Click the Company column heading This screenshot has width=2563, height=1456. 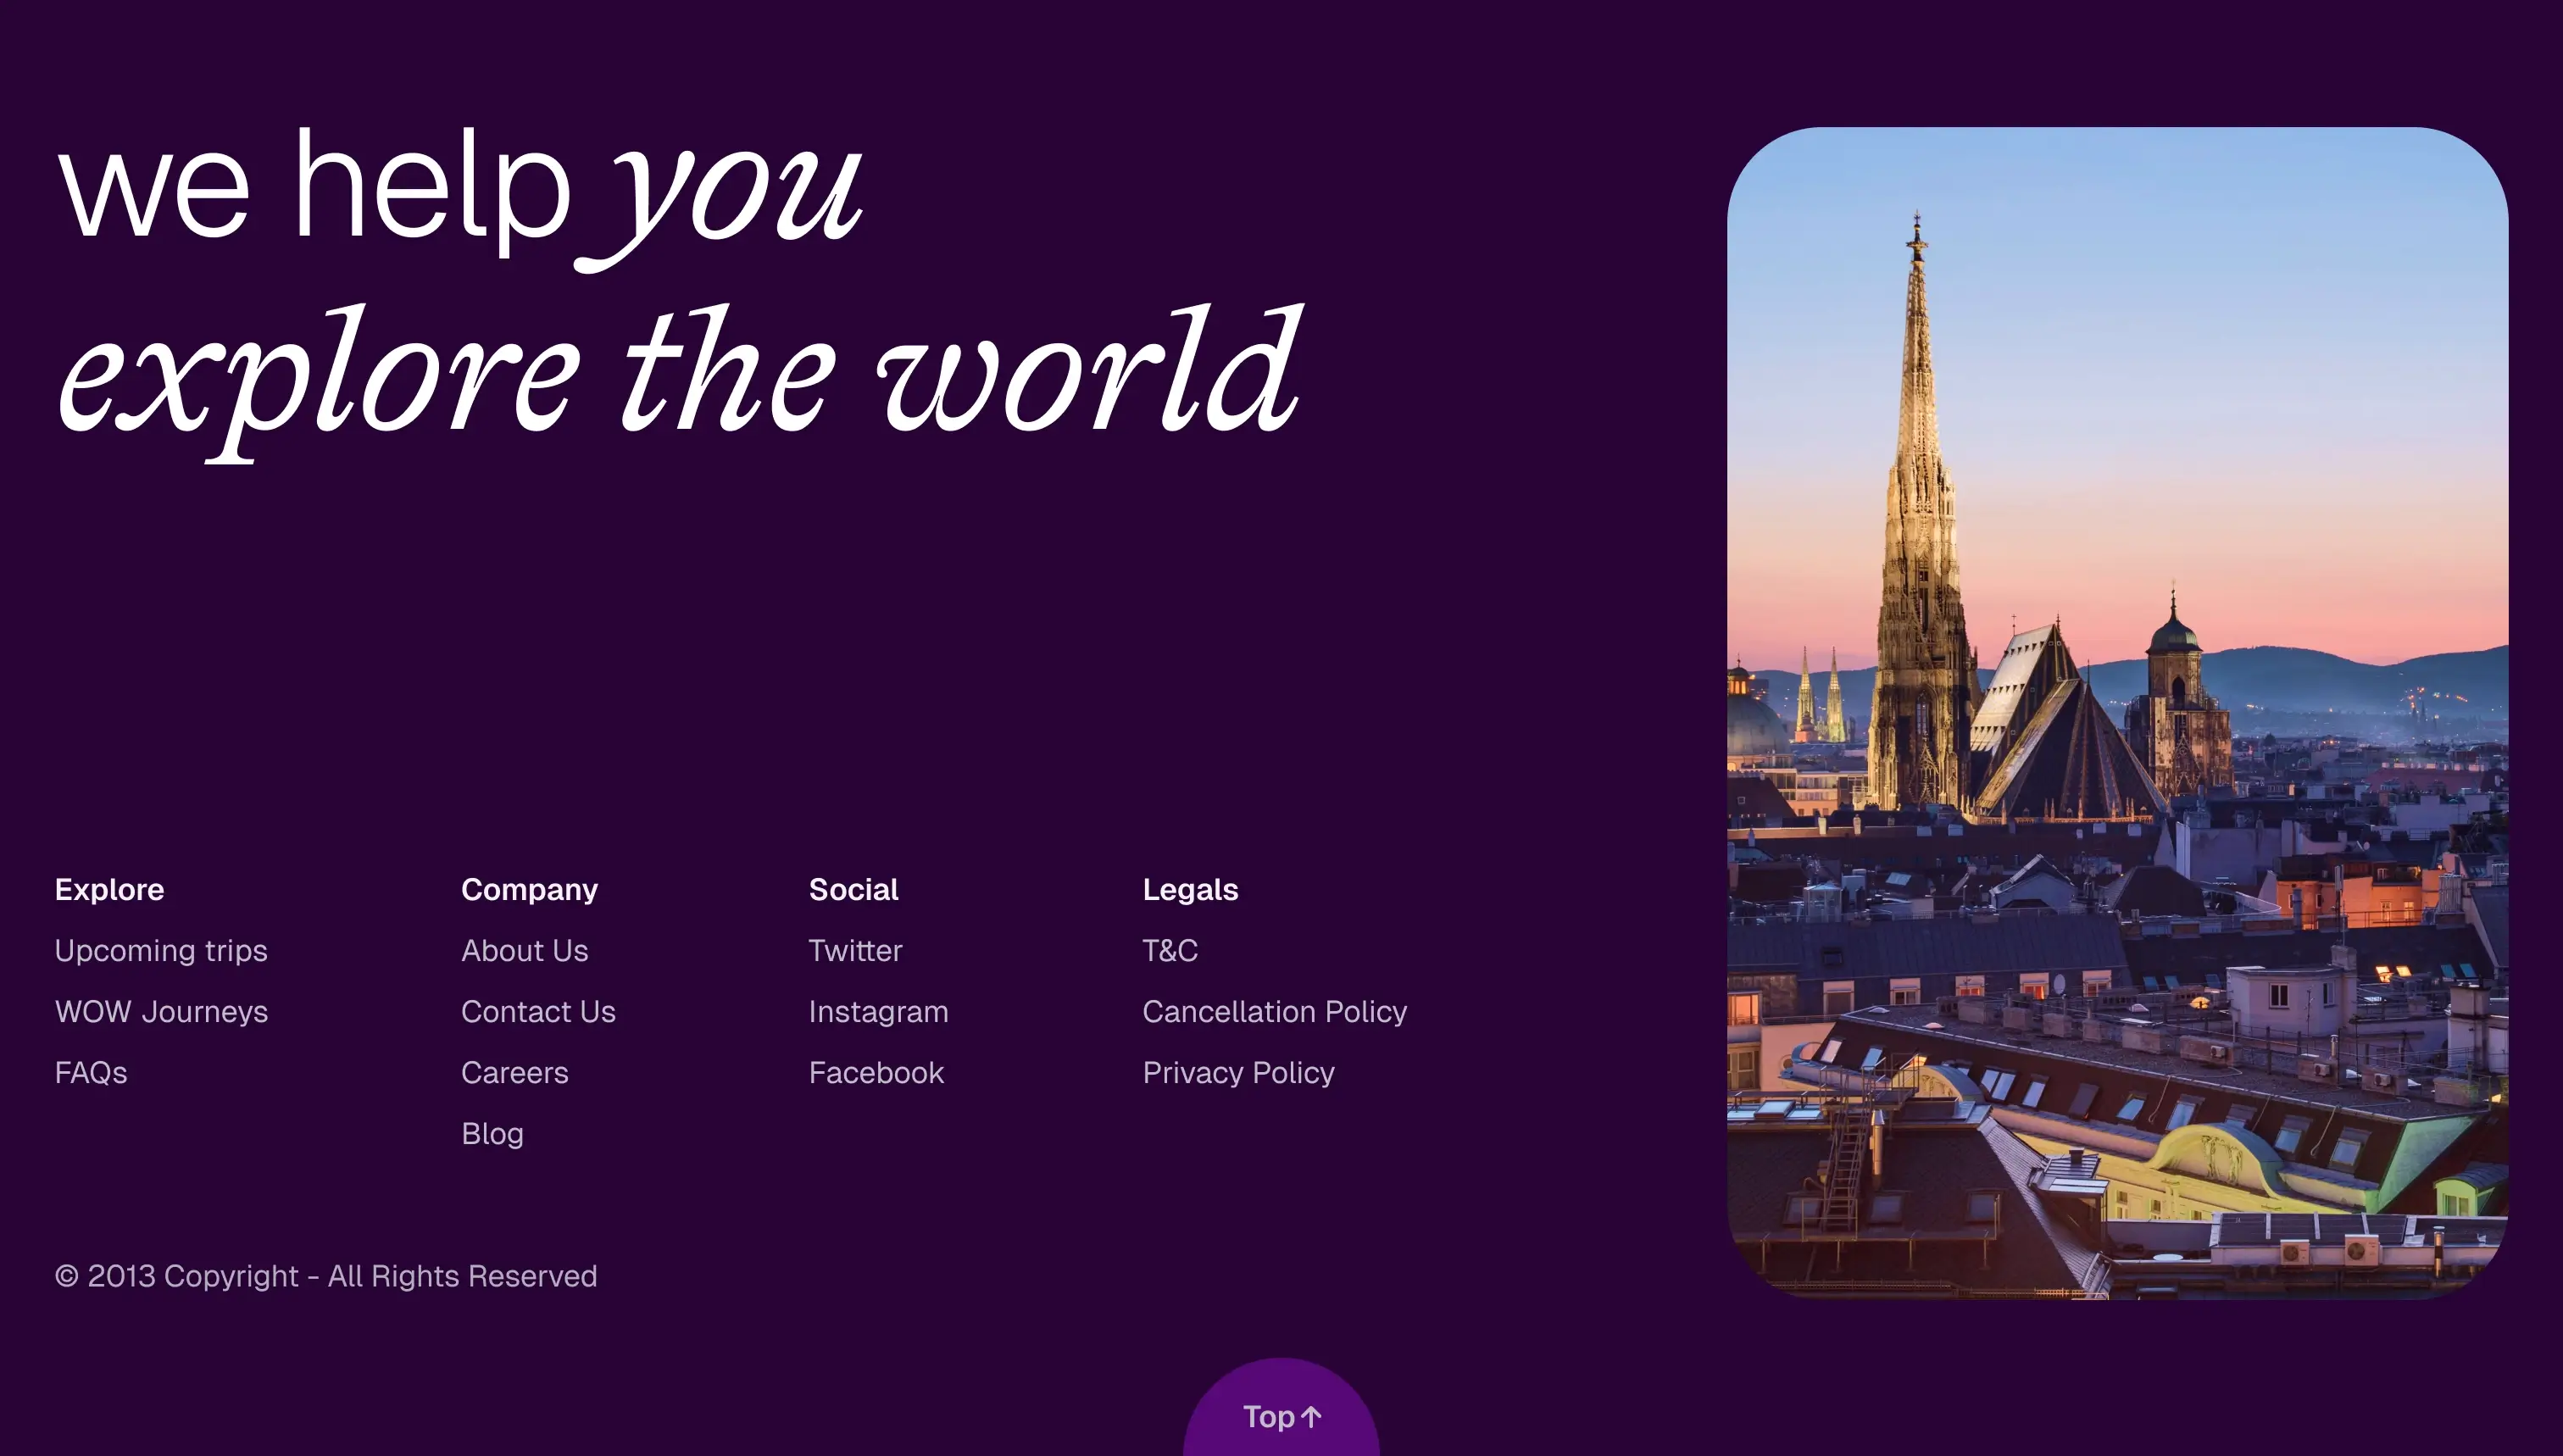point(529,889)
